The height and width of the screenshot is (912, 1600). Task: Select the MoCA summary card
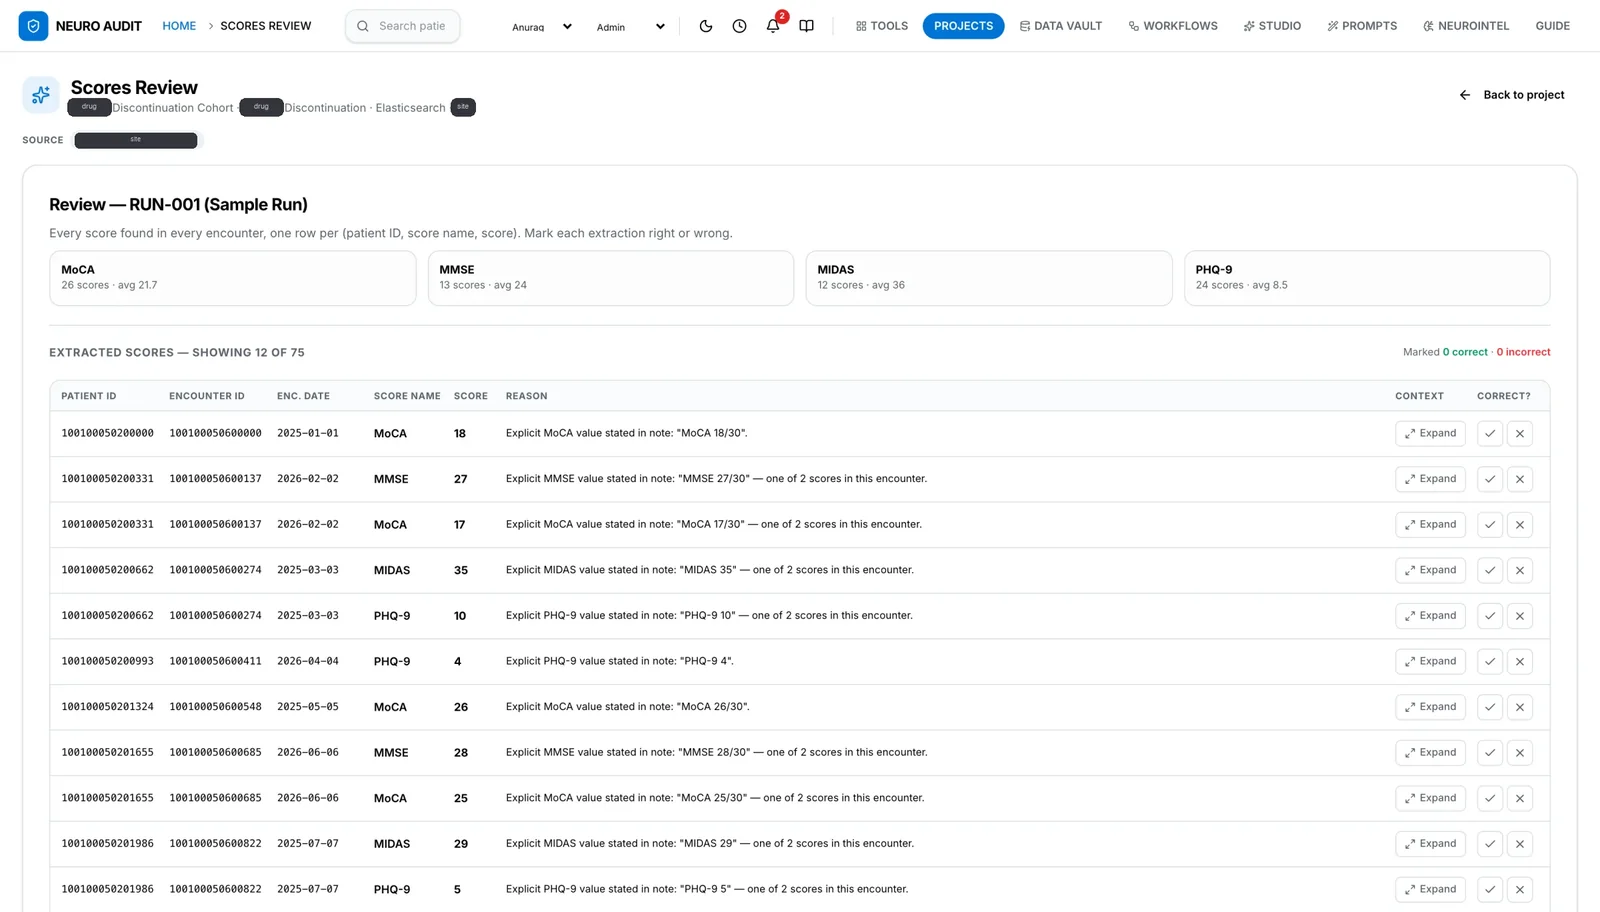click(x=232, y=278)
